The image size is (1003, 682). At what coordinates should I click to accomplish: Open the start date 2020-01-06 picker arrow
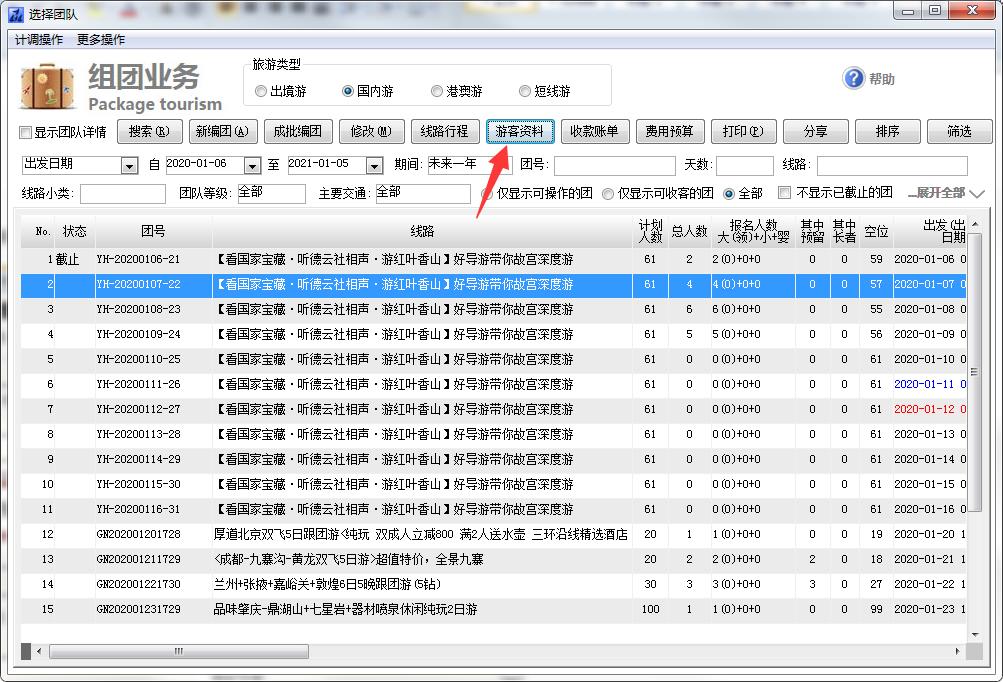pos(249,165)
